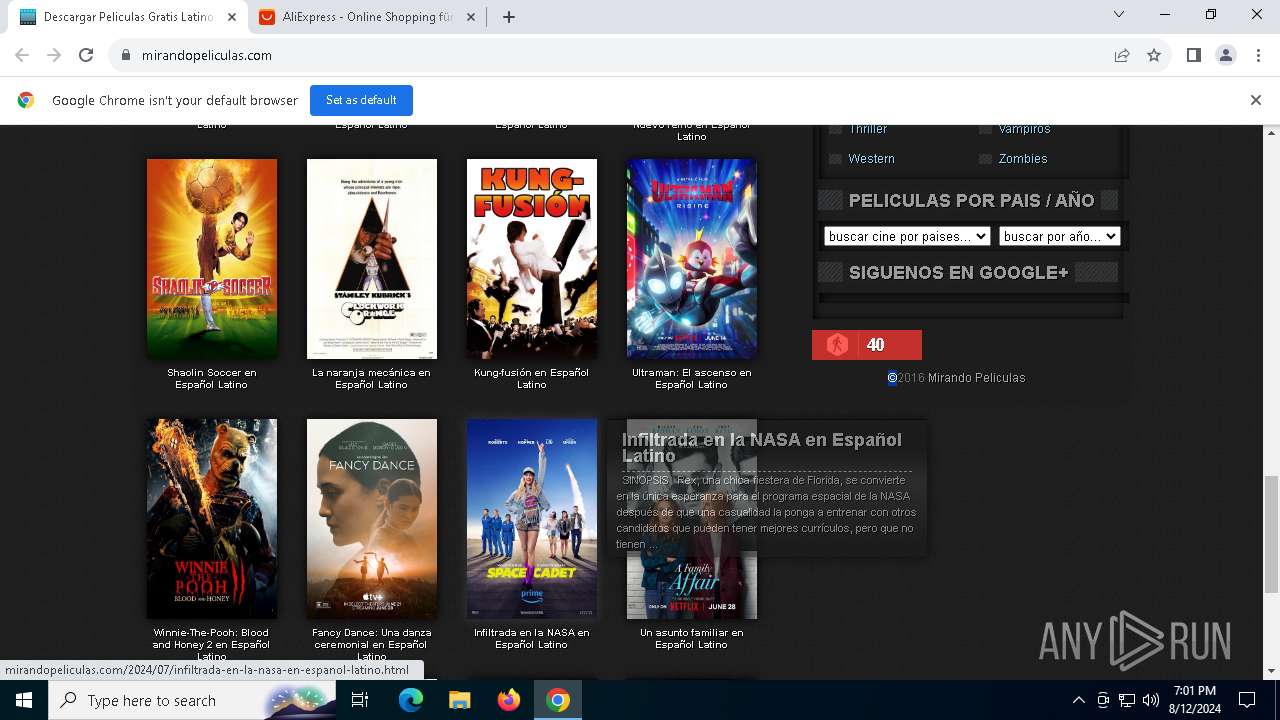Viewport: 1280px width, 720px height.
Task: Click the page vertical scrollbar thumb
Action: pyautogui.click(x=1272, y=535)
